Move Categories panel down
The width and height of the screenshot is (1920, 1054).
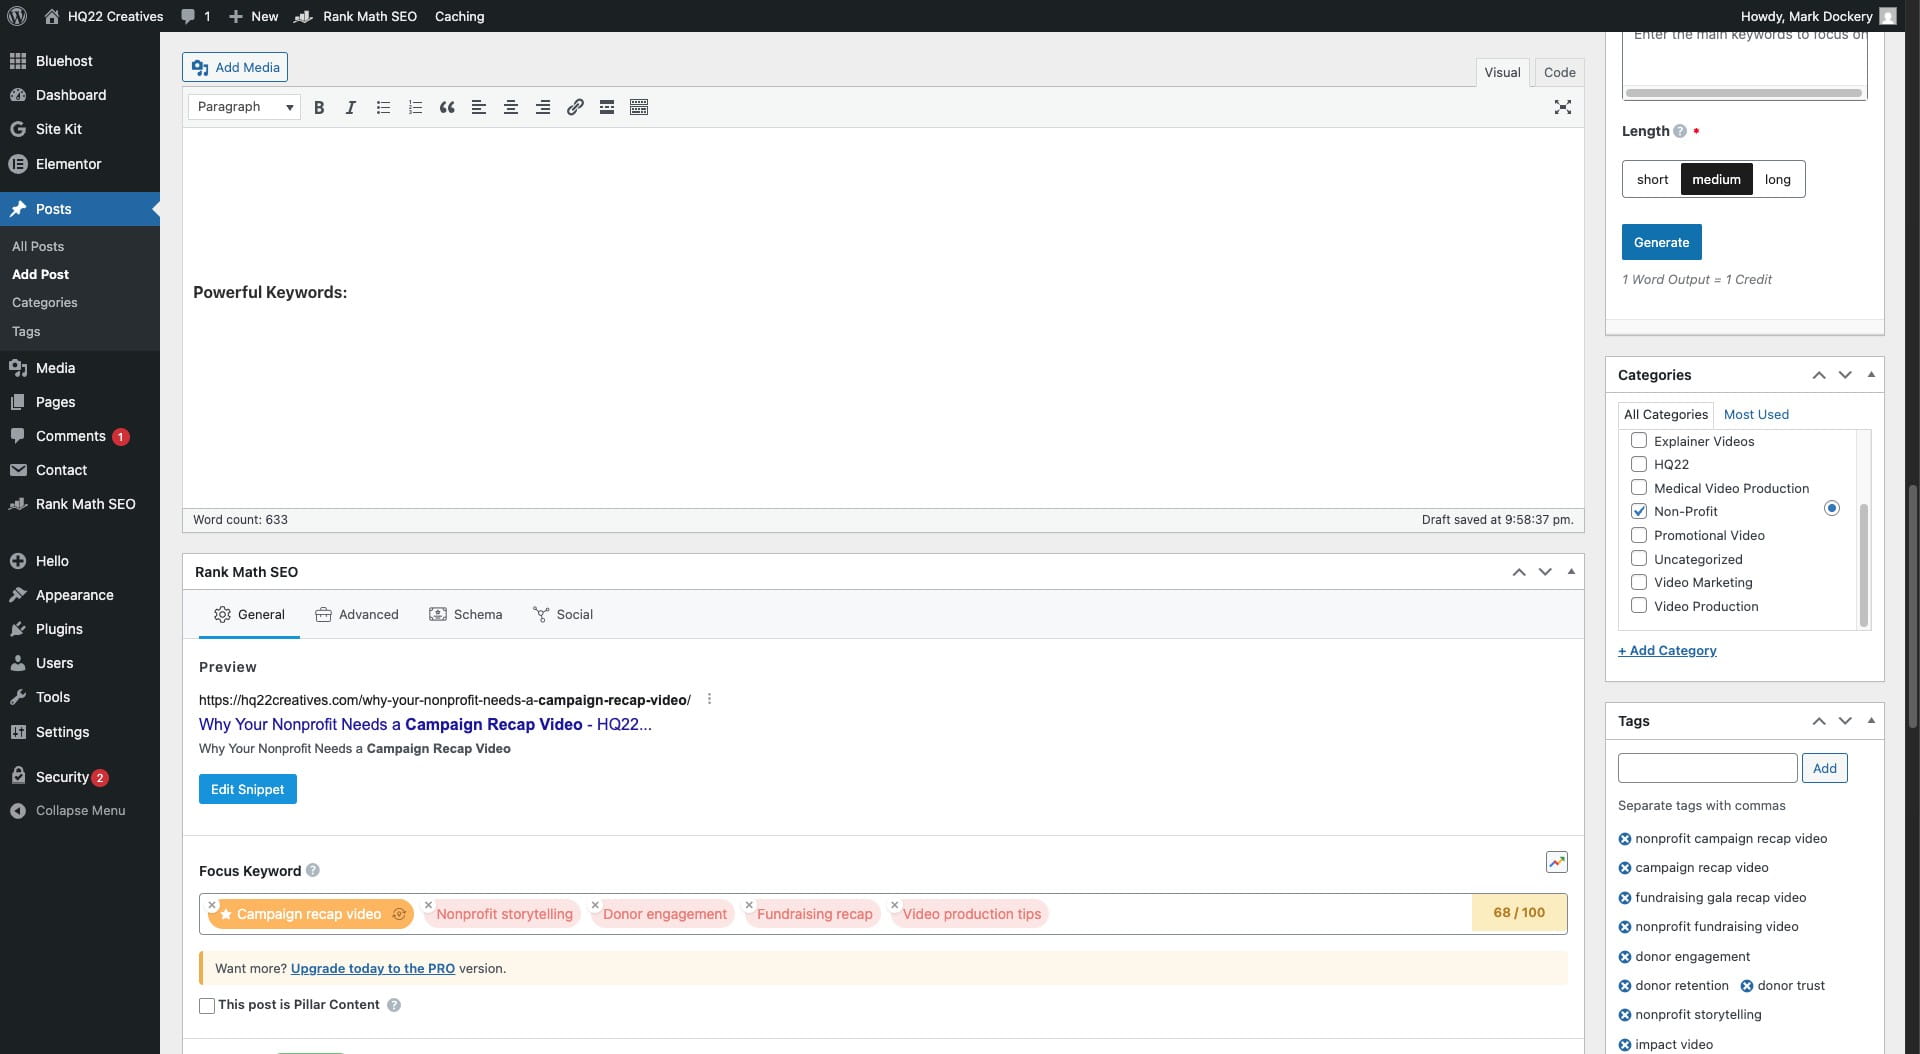click(1845, 375)
